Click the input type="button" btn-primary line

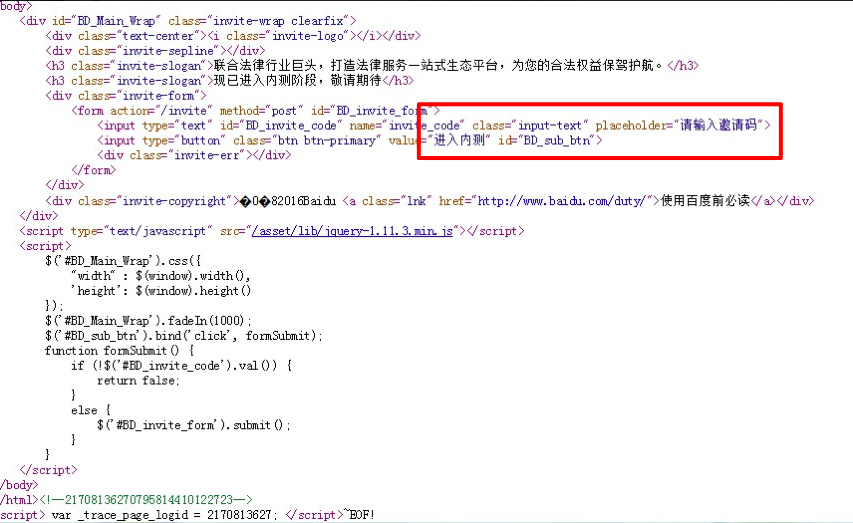[350, 140]
